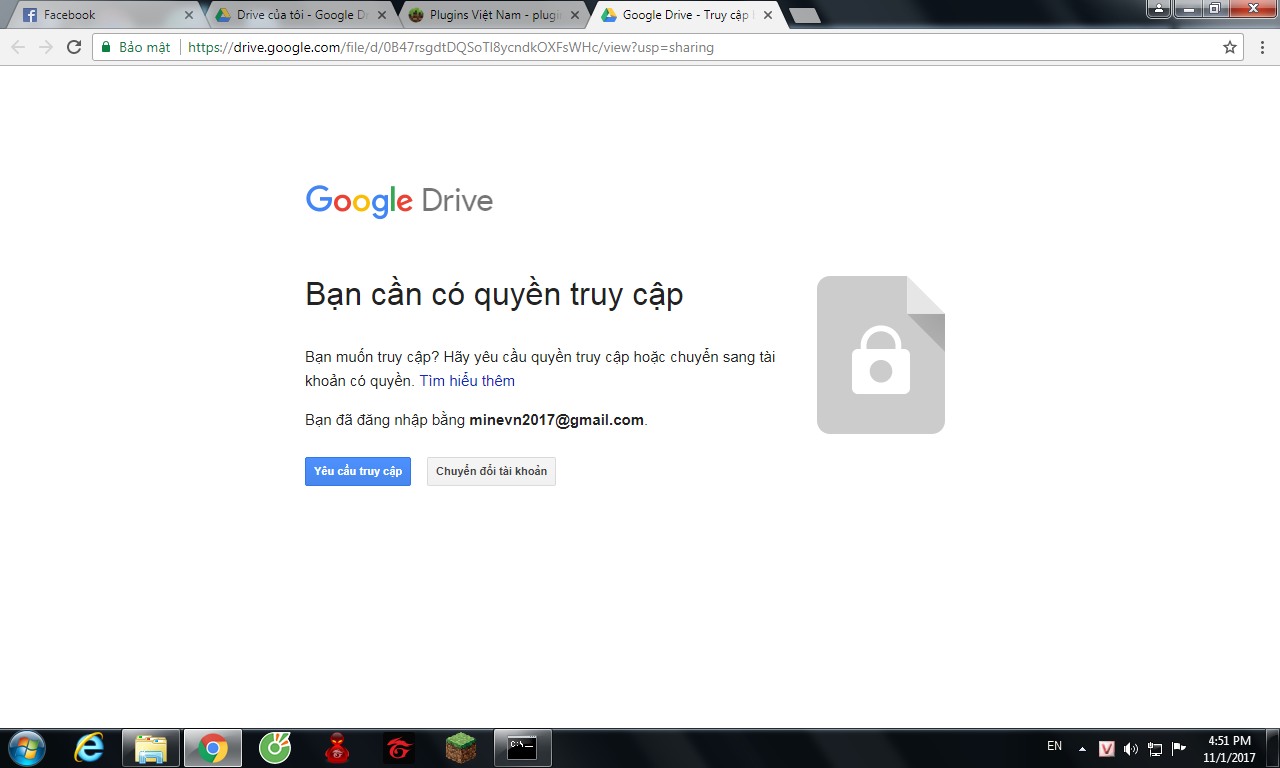Reload the current page

click(73, 47)
